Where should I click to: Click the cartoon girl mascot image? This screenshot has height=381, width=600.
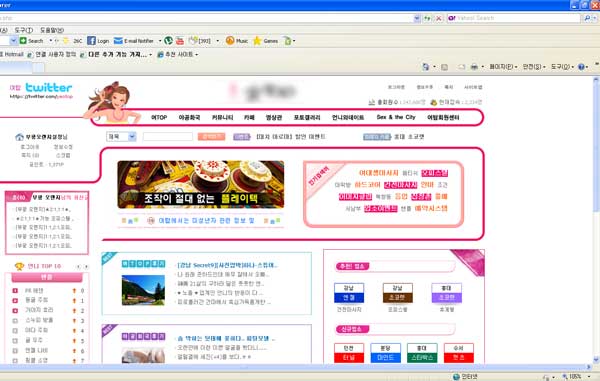pos(111,102)
